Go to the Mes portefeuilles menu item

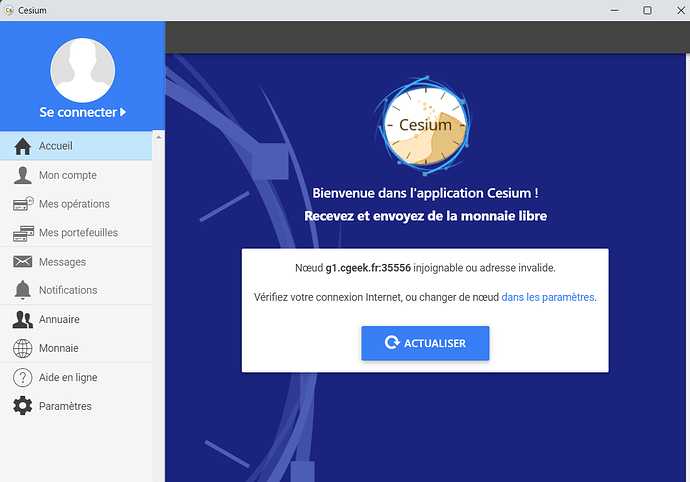[x=78, y=233]
